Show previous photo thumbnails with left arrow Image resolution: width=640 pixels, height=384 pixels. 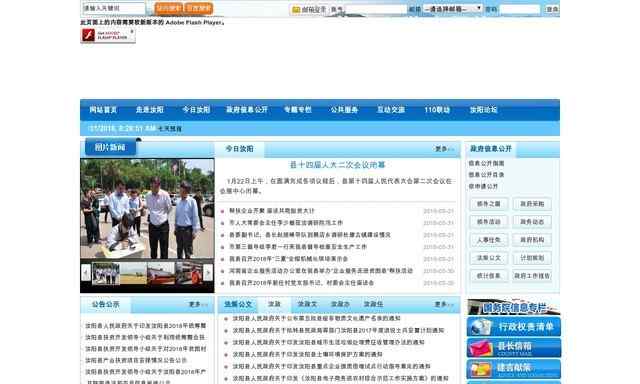pos(86,273)
